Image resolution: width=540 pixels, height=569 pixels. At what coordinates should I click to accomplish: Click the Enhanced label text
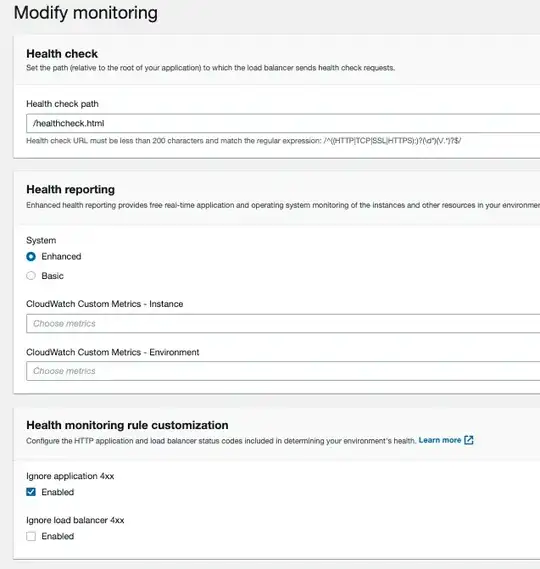click(61, 257)
